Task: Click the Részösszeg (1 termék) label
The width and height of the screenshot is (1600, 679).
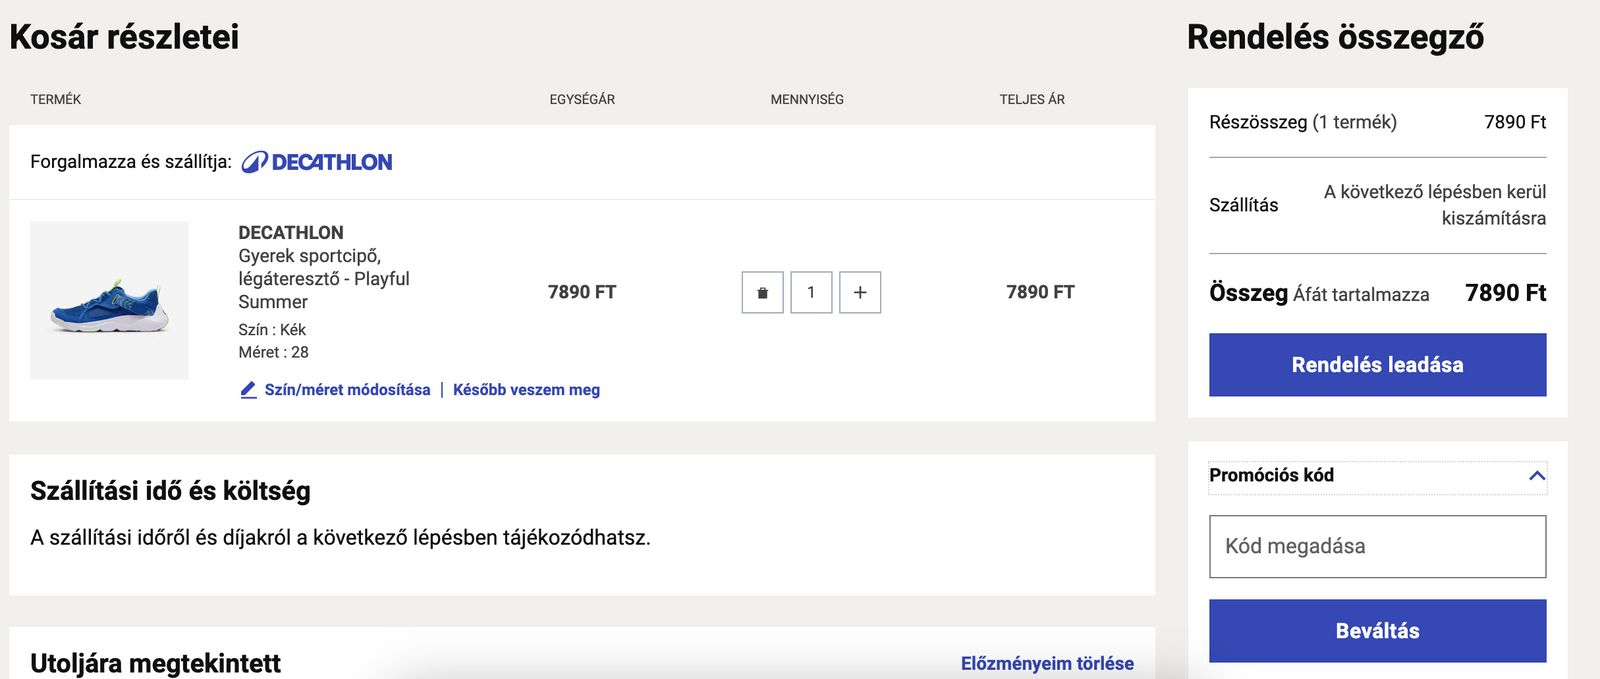Action: point(1303,122)
